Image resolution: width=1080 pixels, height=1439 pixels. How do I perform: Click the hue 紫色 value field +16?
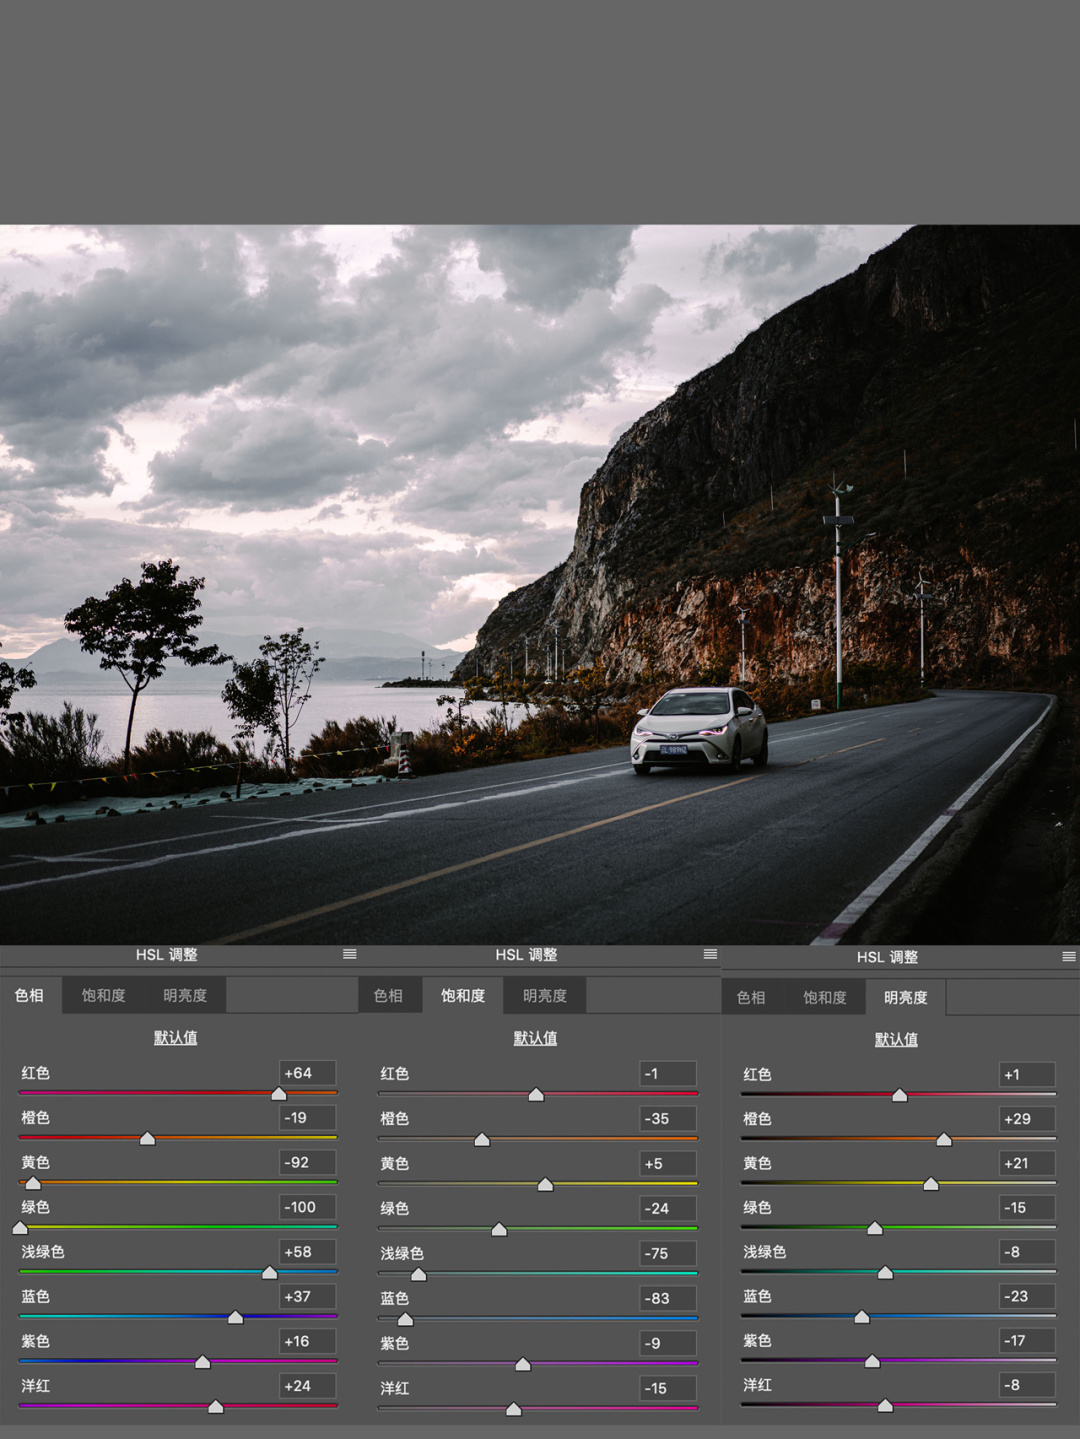pos(307,1341)
